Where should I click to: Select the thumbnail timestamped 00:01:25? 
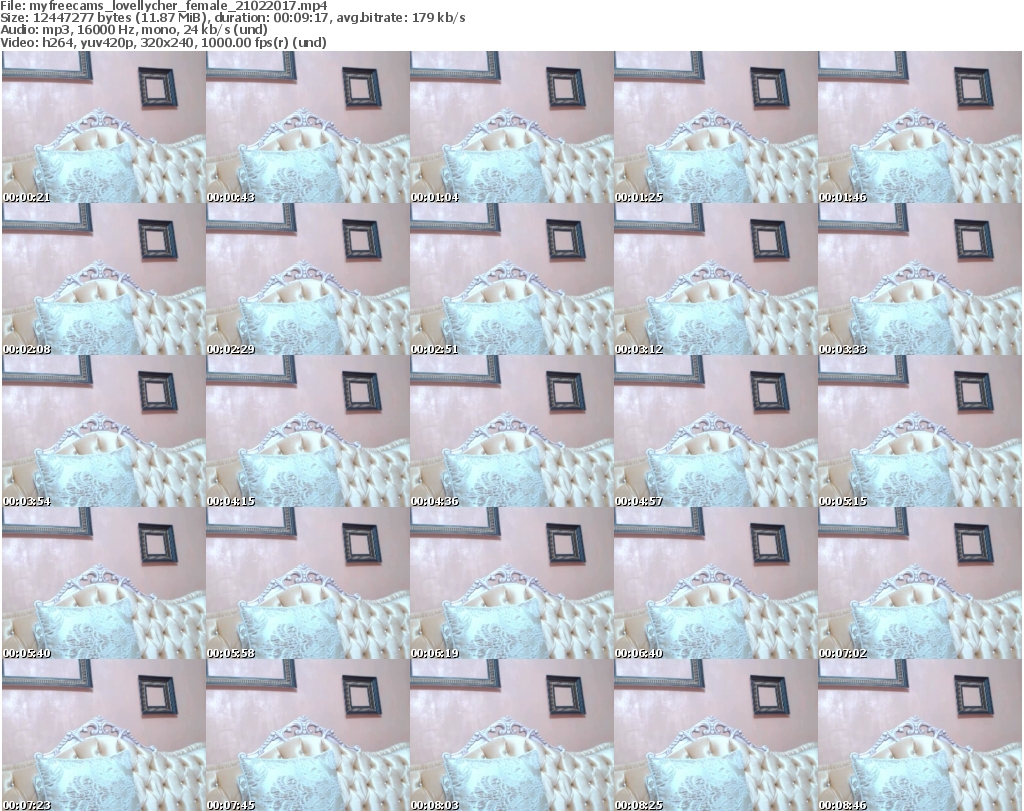716,127
